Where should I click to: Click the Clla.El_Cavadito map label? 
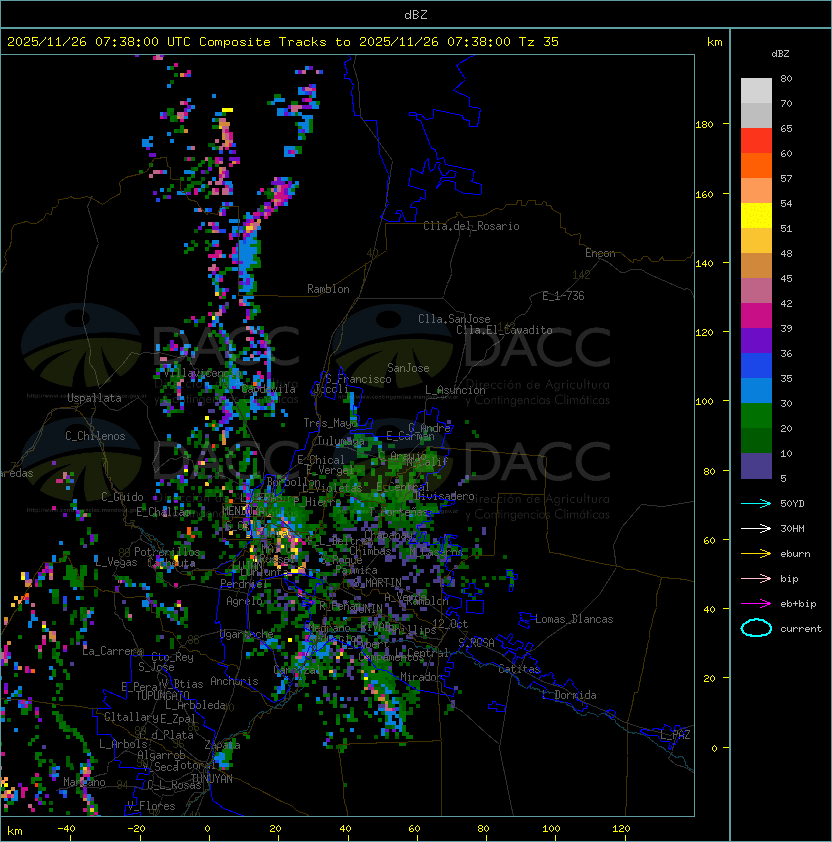click(504, 330)
